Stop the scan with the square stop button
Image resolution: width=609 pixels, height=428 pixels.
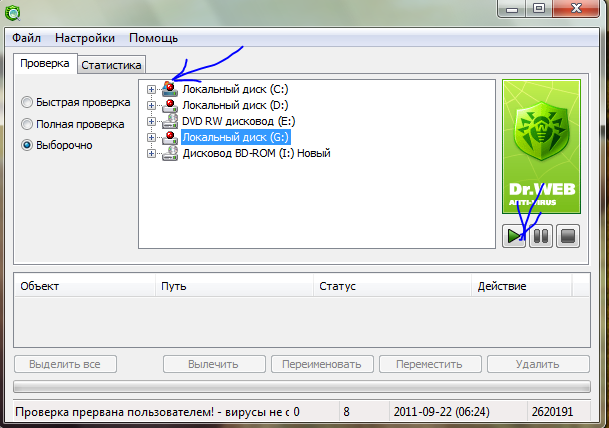click(x=568, y=236)
